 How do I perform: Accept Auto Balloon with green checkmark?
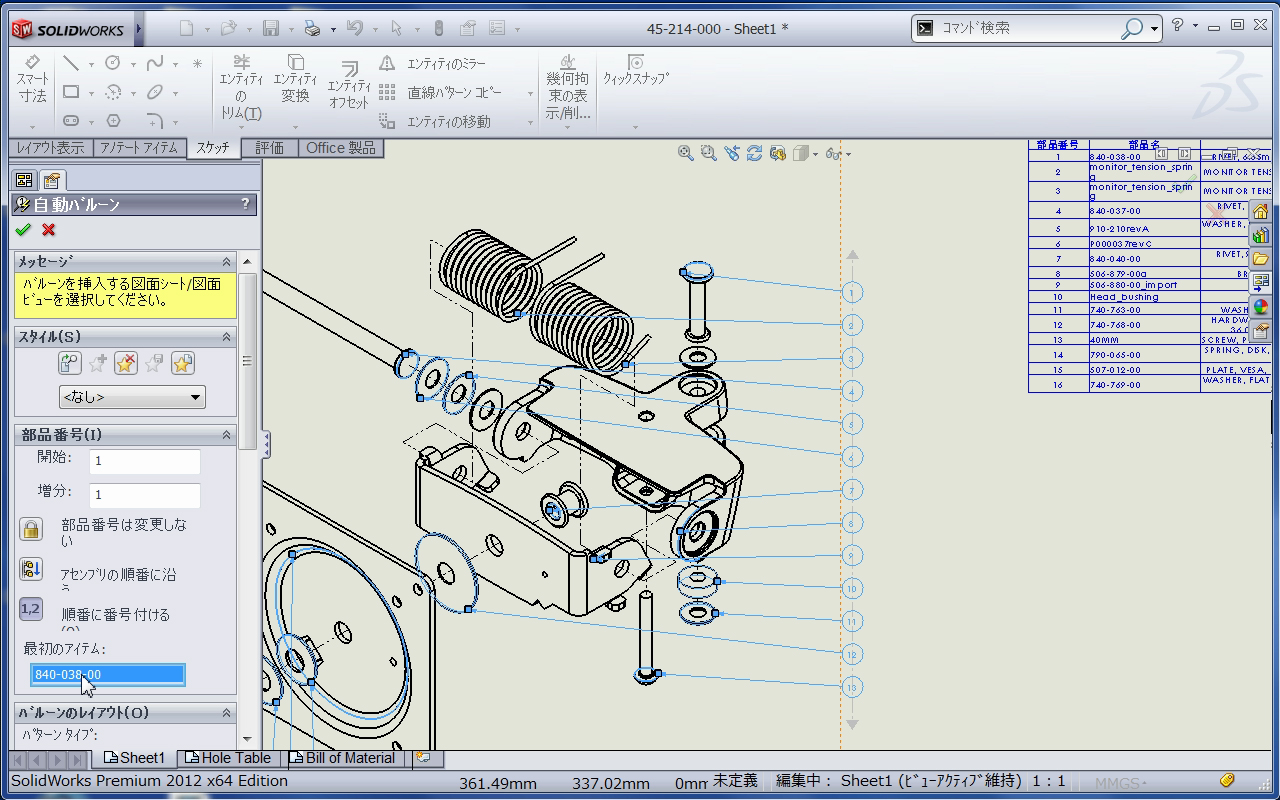click(x=24, y=230)
